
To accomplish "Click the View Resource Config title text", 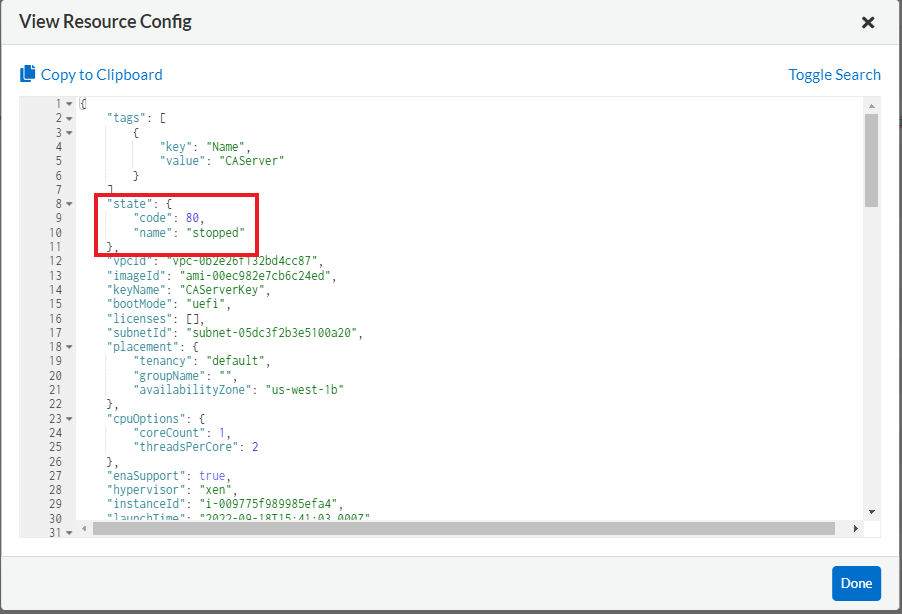I will pos(105,21).
